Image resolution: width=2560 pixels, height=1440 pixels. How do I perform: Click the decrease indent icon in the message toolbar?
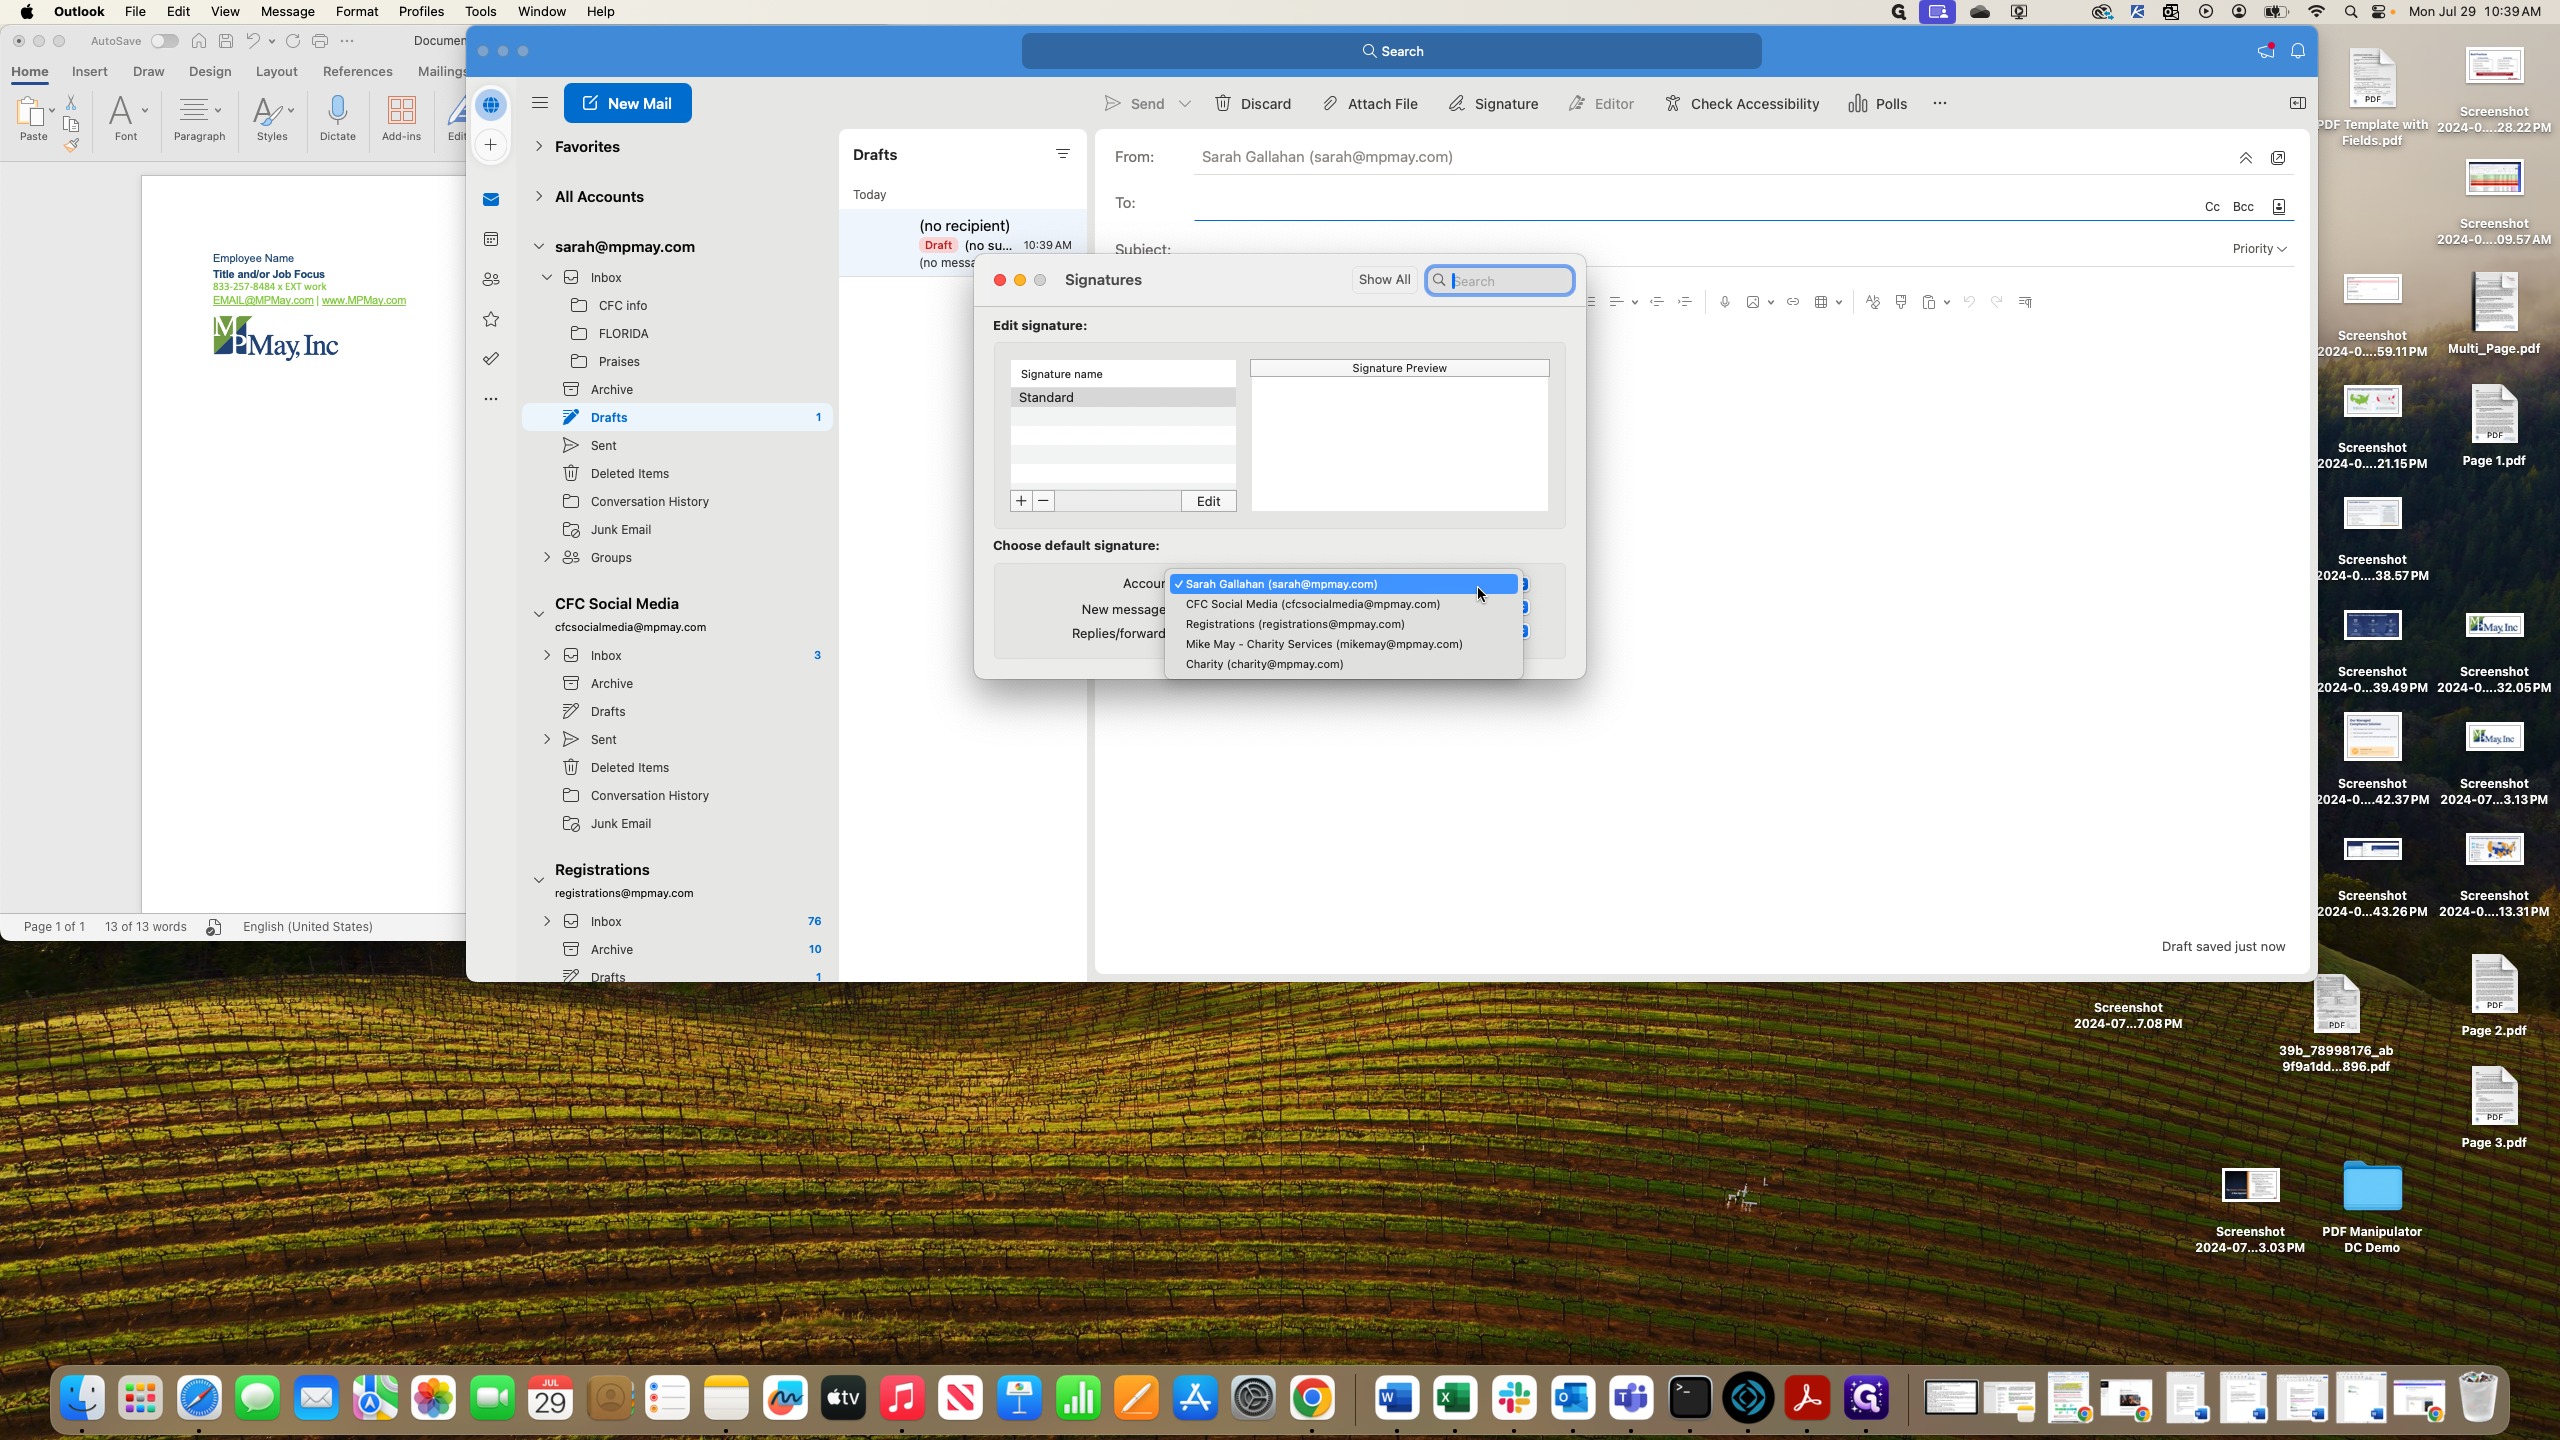[1656, 302]
